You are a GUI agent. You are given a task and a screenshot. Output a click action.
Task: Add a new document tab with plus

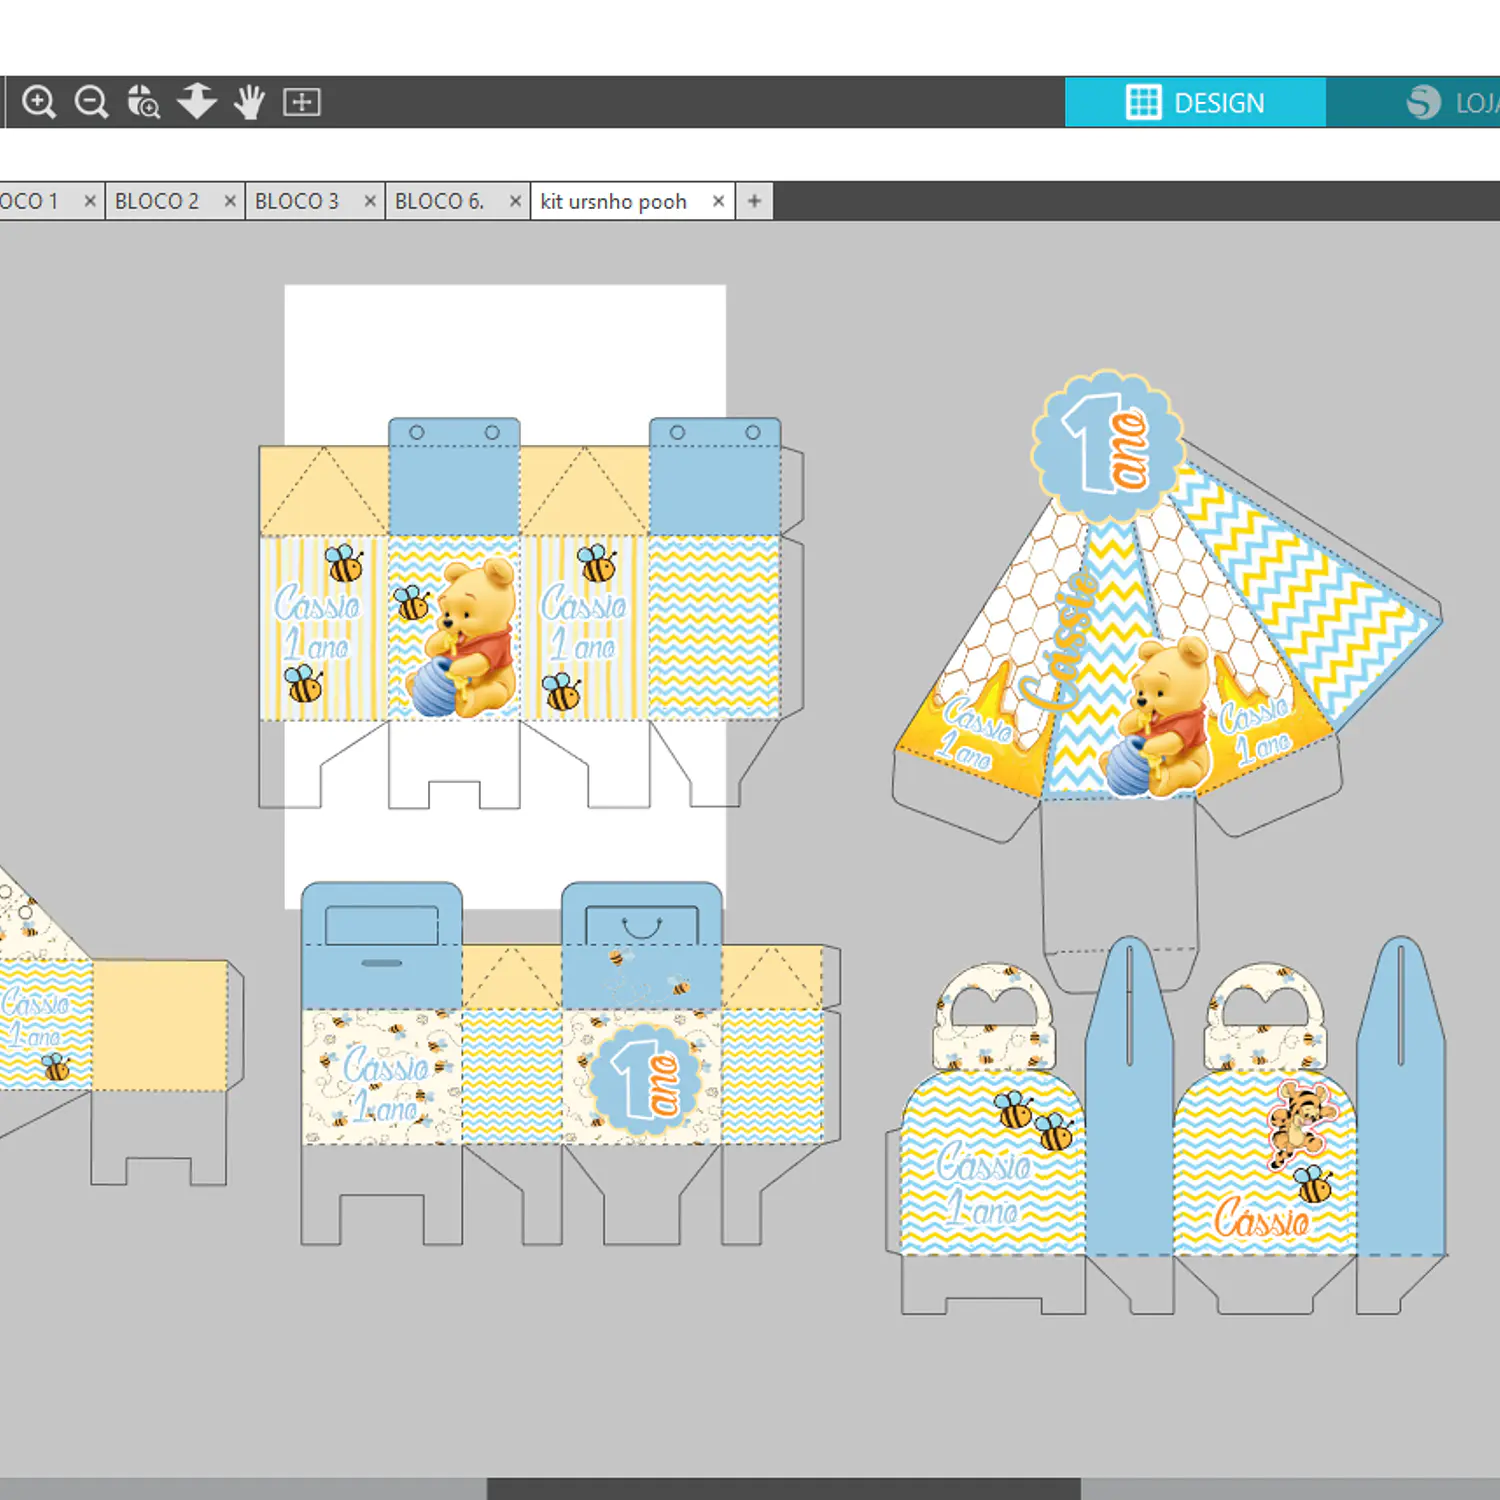pyautogui.click(x=754, y=201)
